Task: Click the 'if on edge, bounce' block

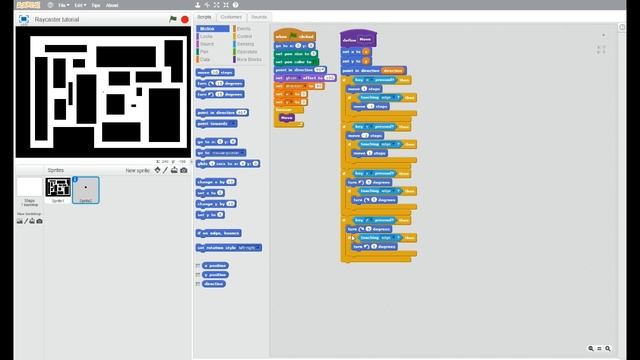Action: (x=219, y=233)
